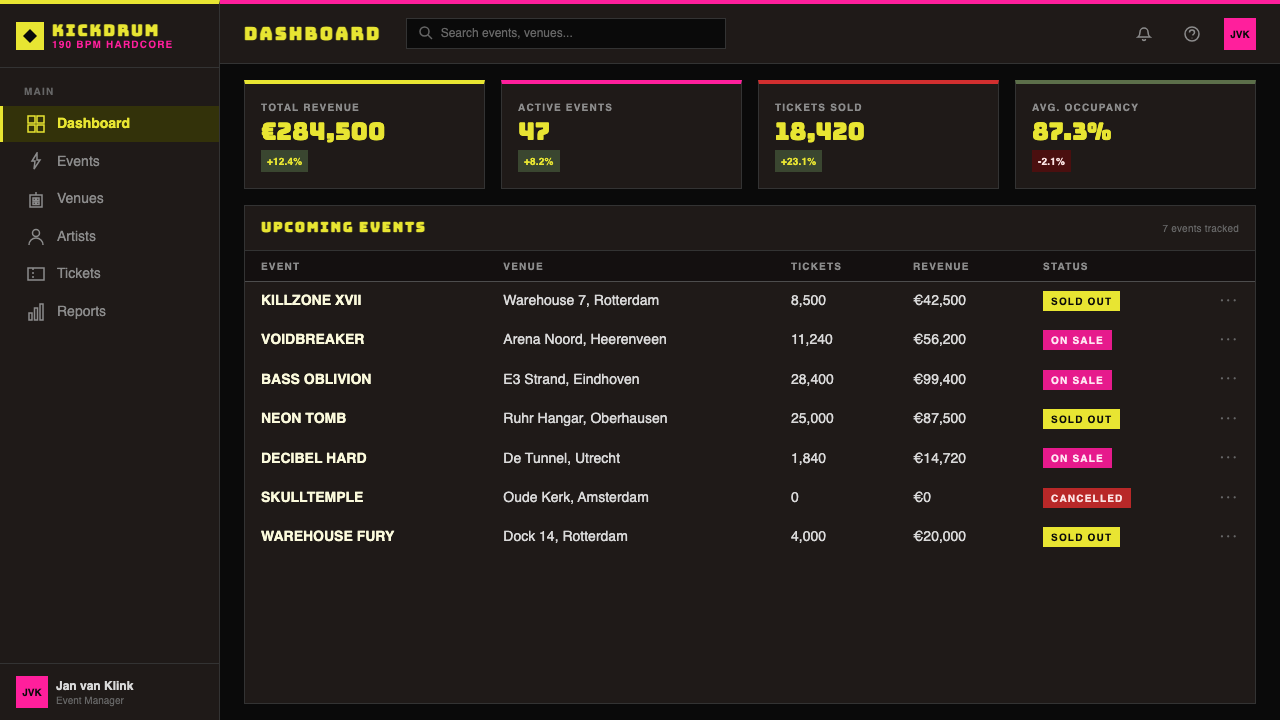Focus the Search events, venues field
The width and height of the screenshot is (1280, 720).
pyautogui.click(x=566, y=33)
